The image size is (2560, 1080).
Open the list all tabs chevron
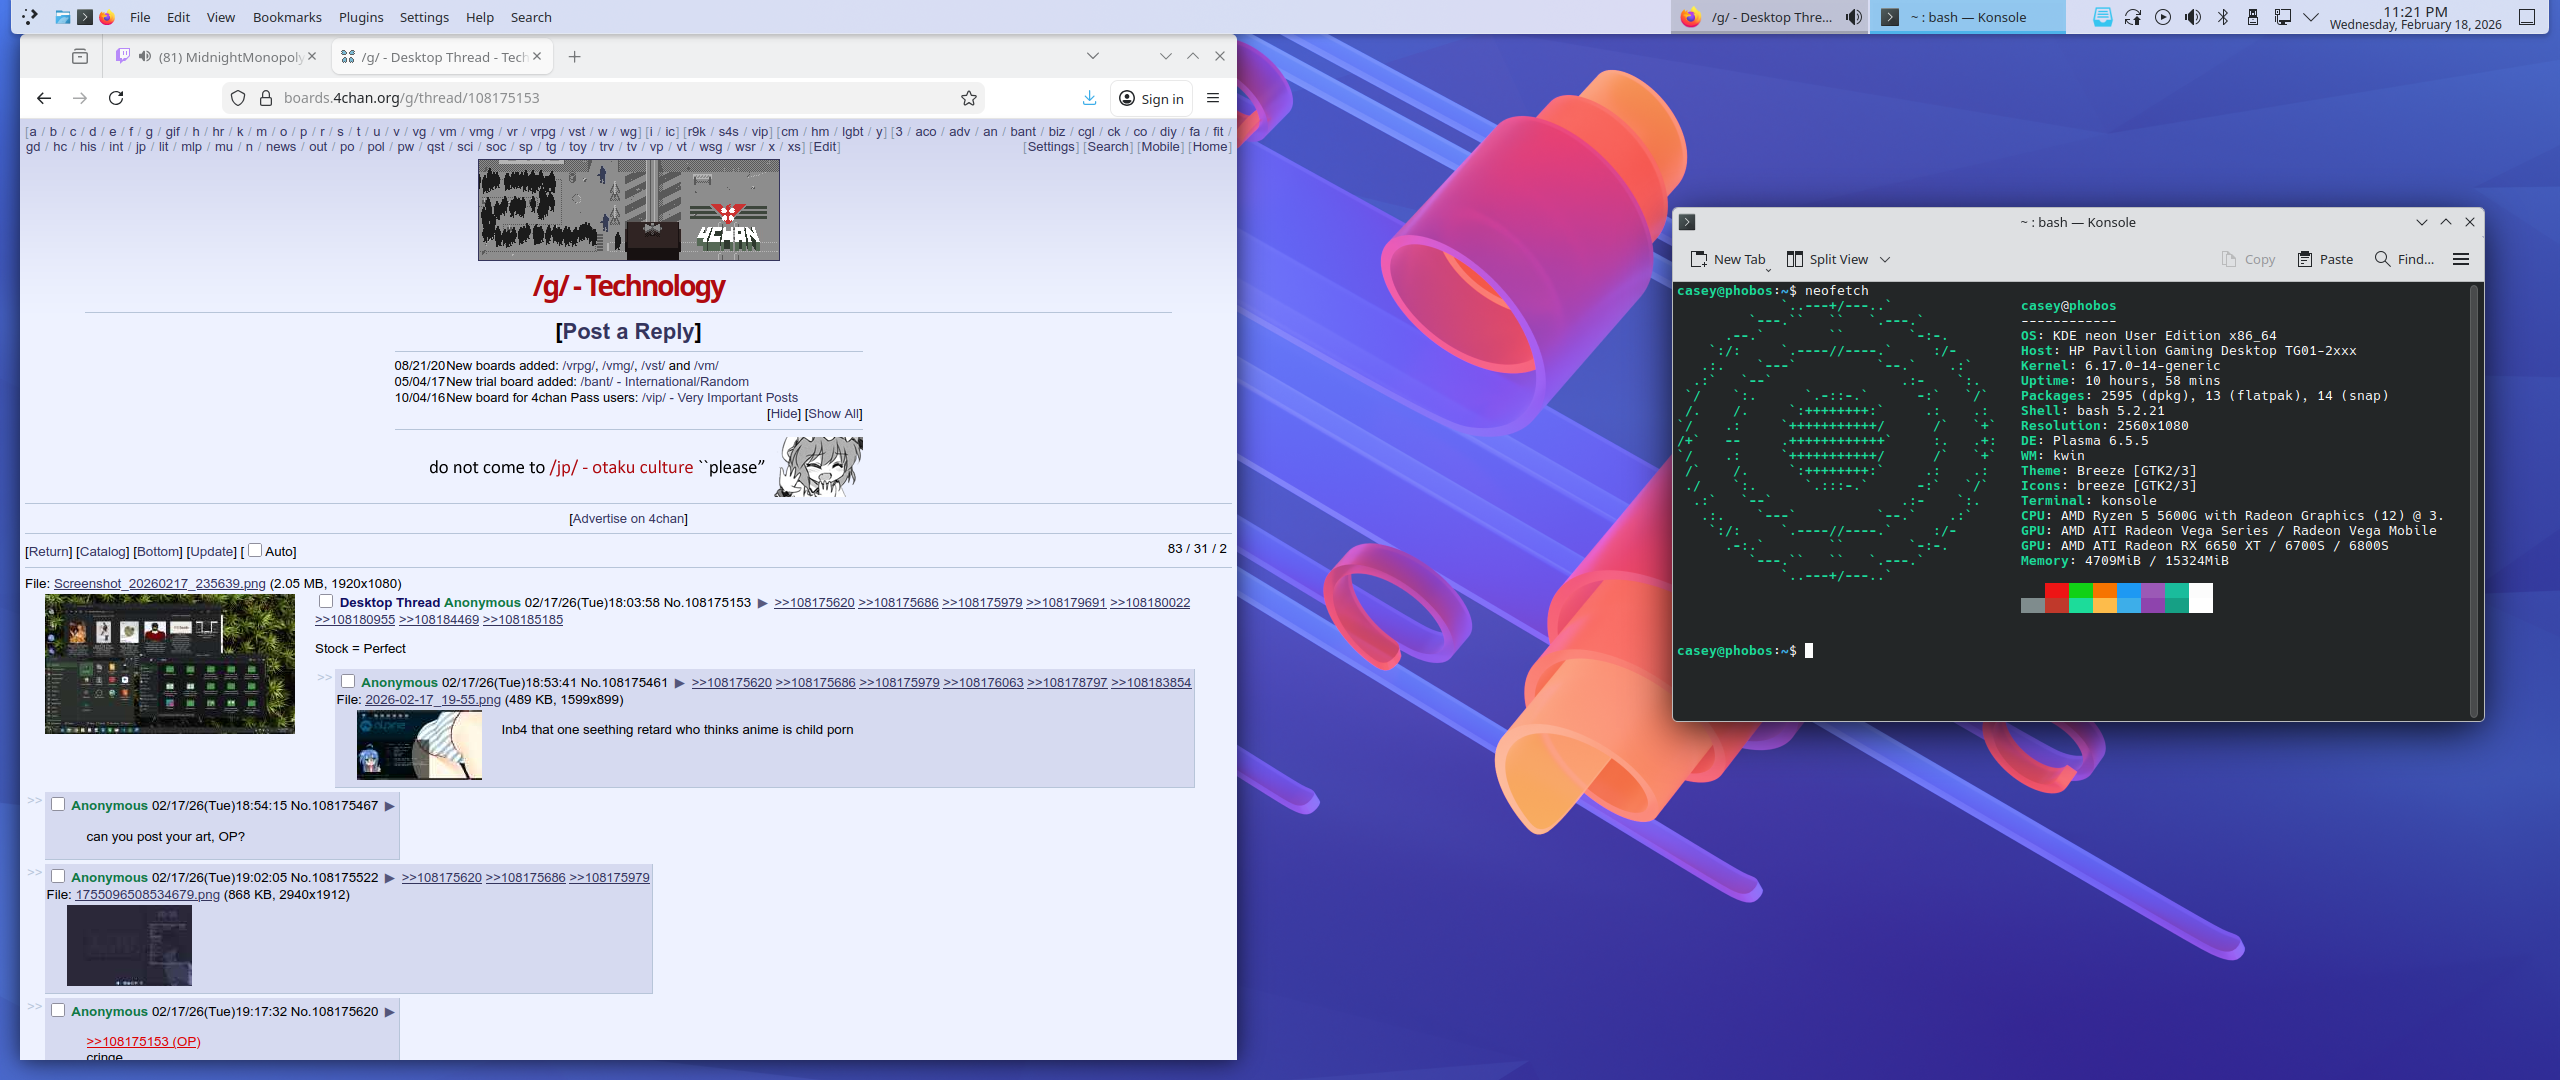pyautogui.click(x=1092, y=56)
